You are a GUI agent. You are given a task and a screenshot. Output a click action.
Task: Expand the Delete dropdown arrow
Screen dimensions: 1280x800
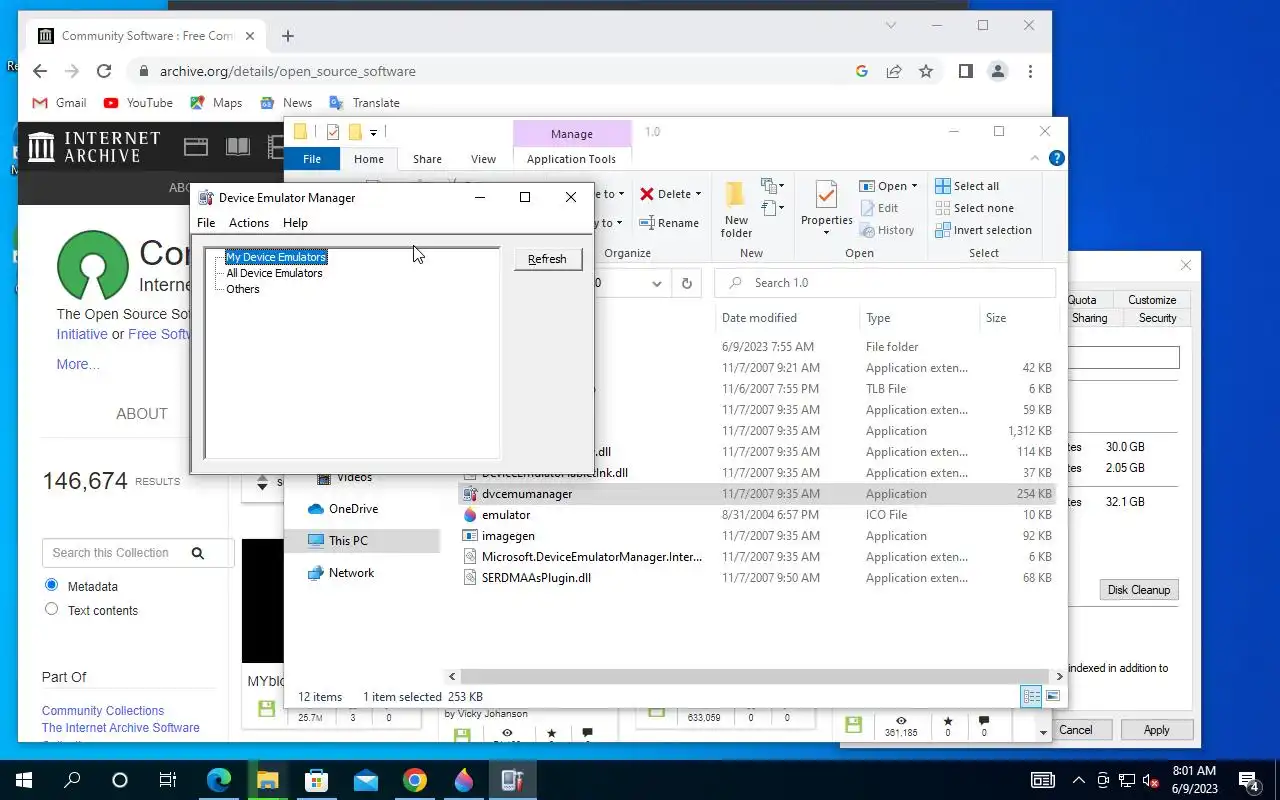[x=698, y=194]
